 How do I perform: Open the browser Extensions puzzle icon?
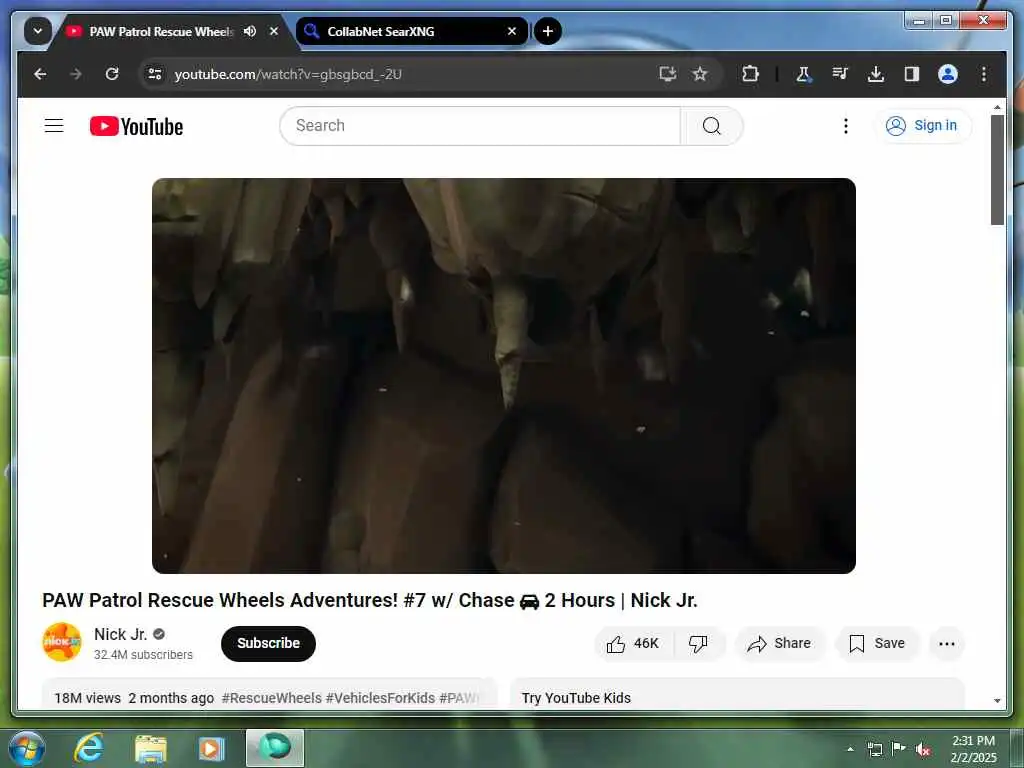click(x=750, y=74)
